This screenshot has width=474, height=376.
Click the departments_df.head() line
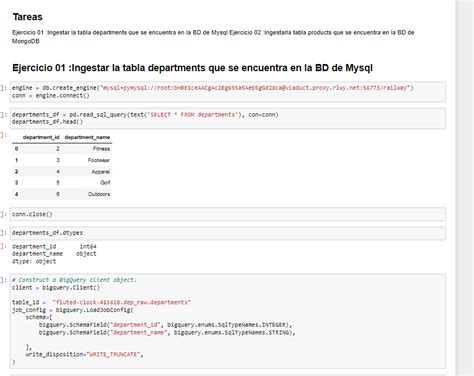(47, 122)
